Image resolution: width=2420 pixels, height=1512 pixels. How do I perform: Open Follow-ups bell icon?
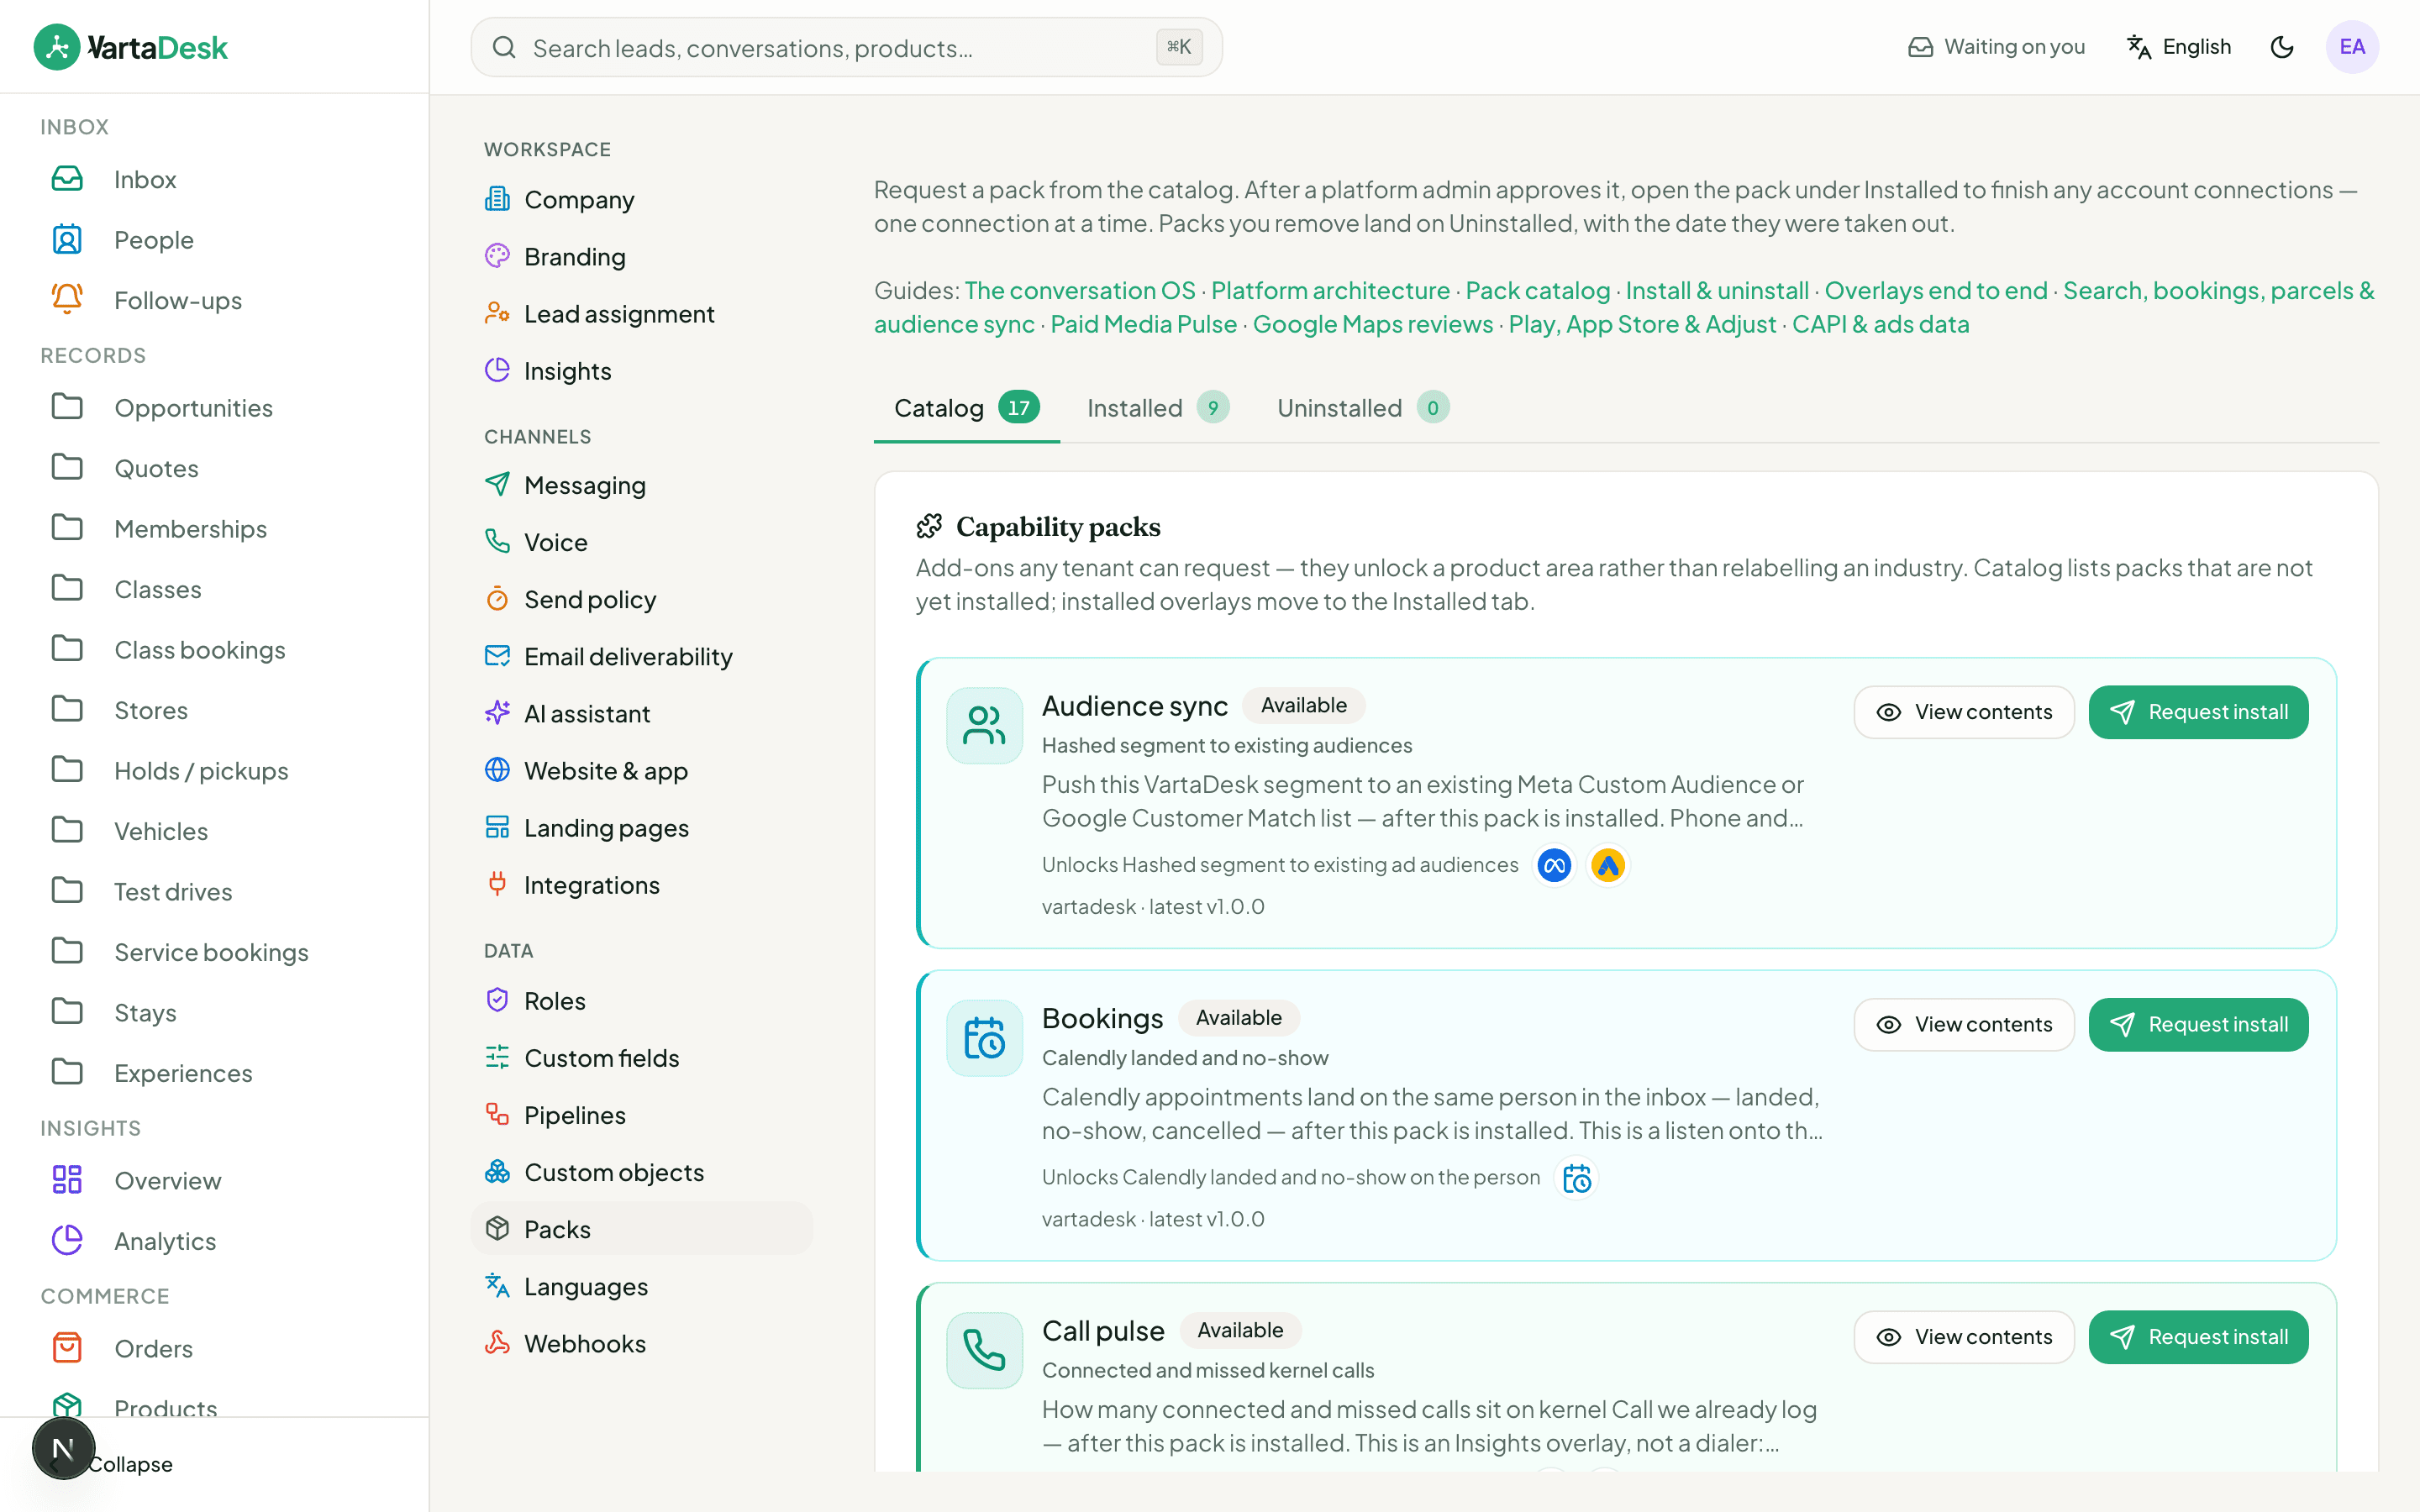tap(67, 300)
